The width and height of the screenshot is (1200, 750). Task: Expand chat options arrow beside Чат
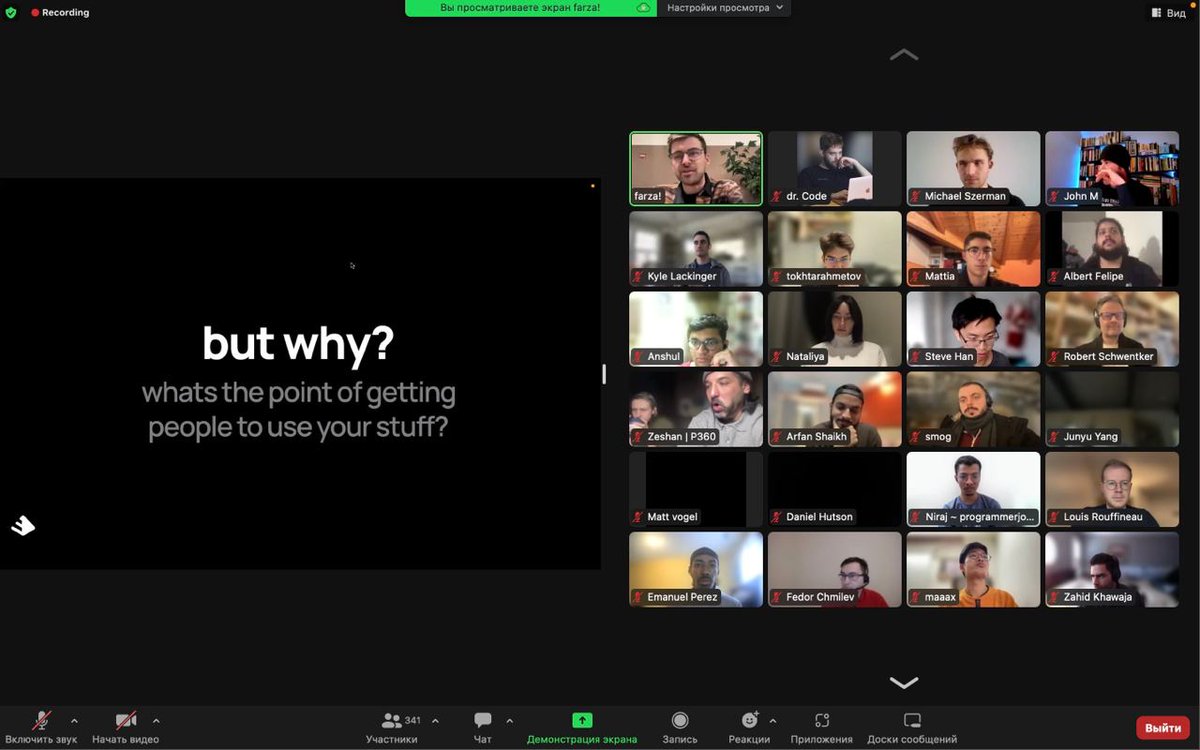tap(510, 720)
